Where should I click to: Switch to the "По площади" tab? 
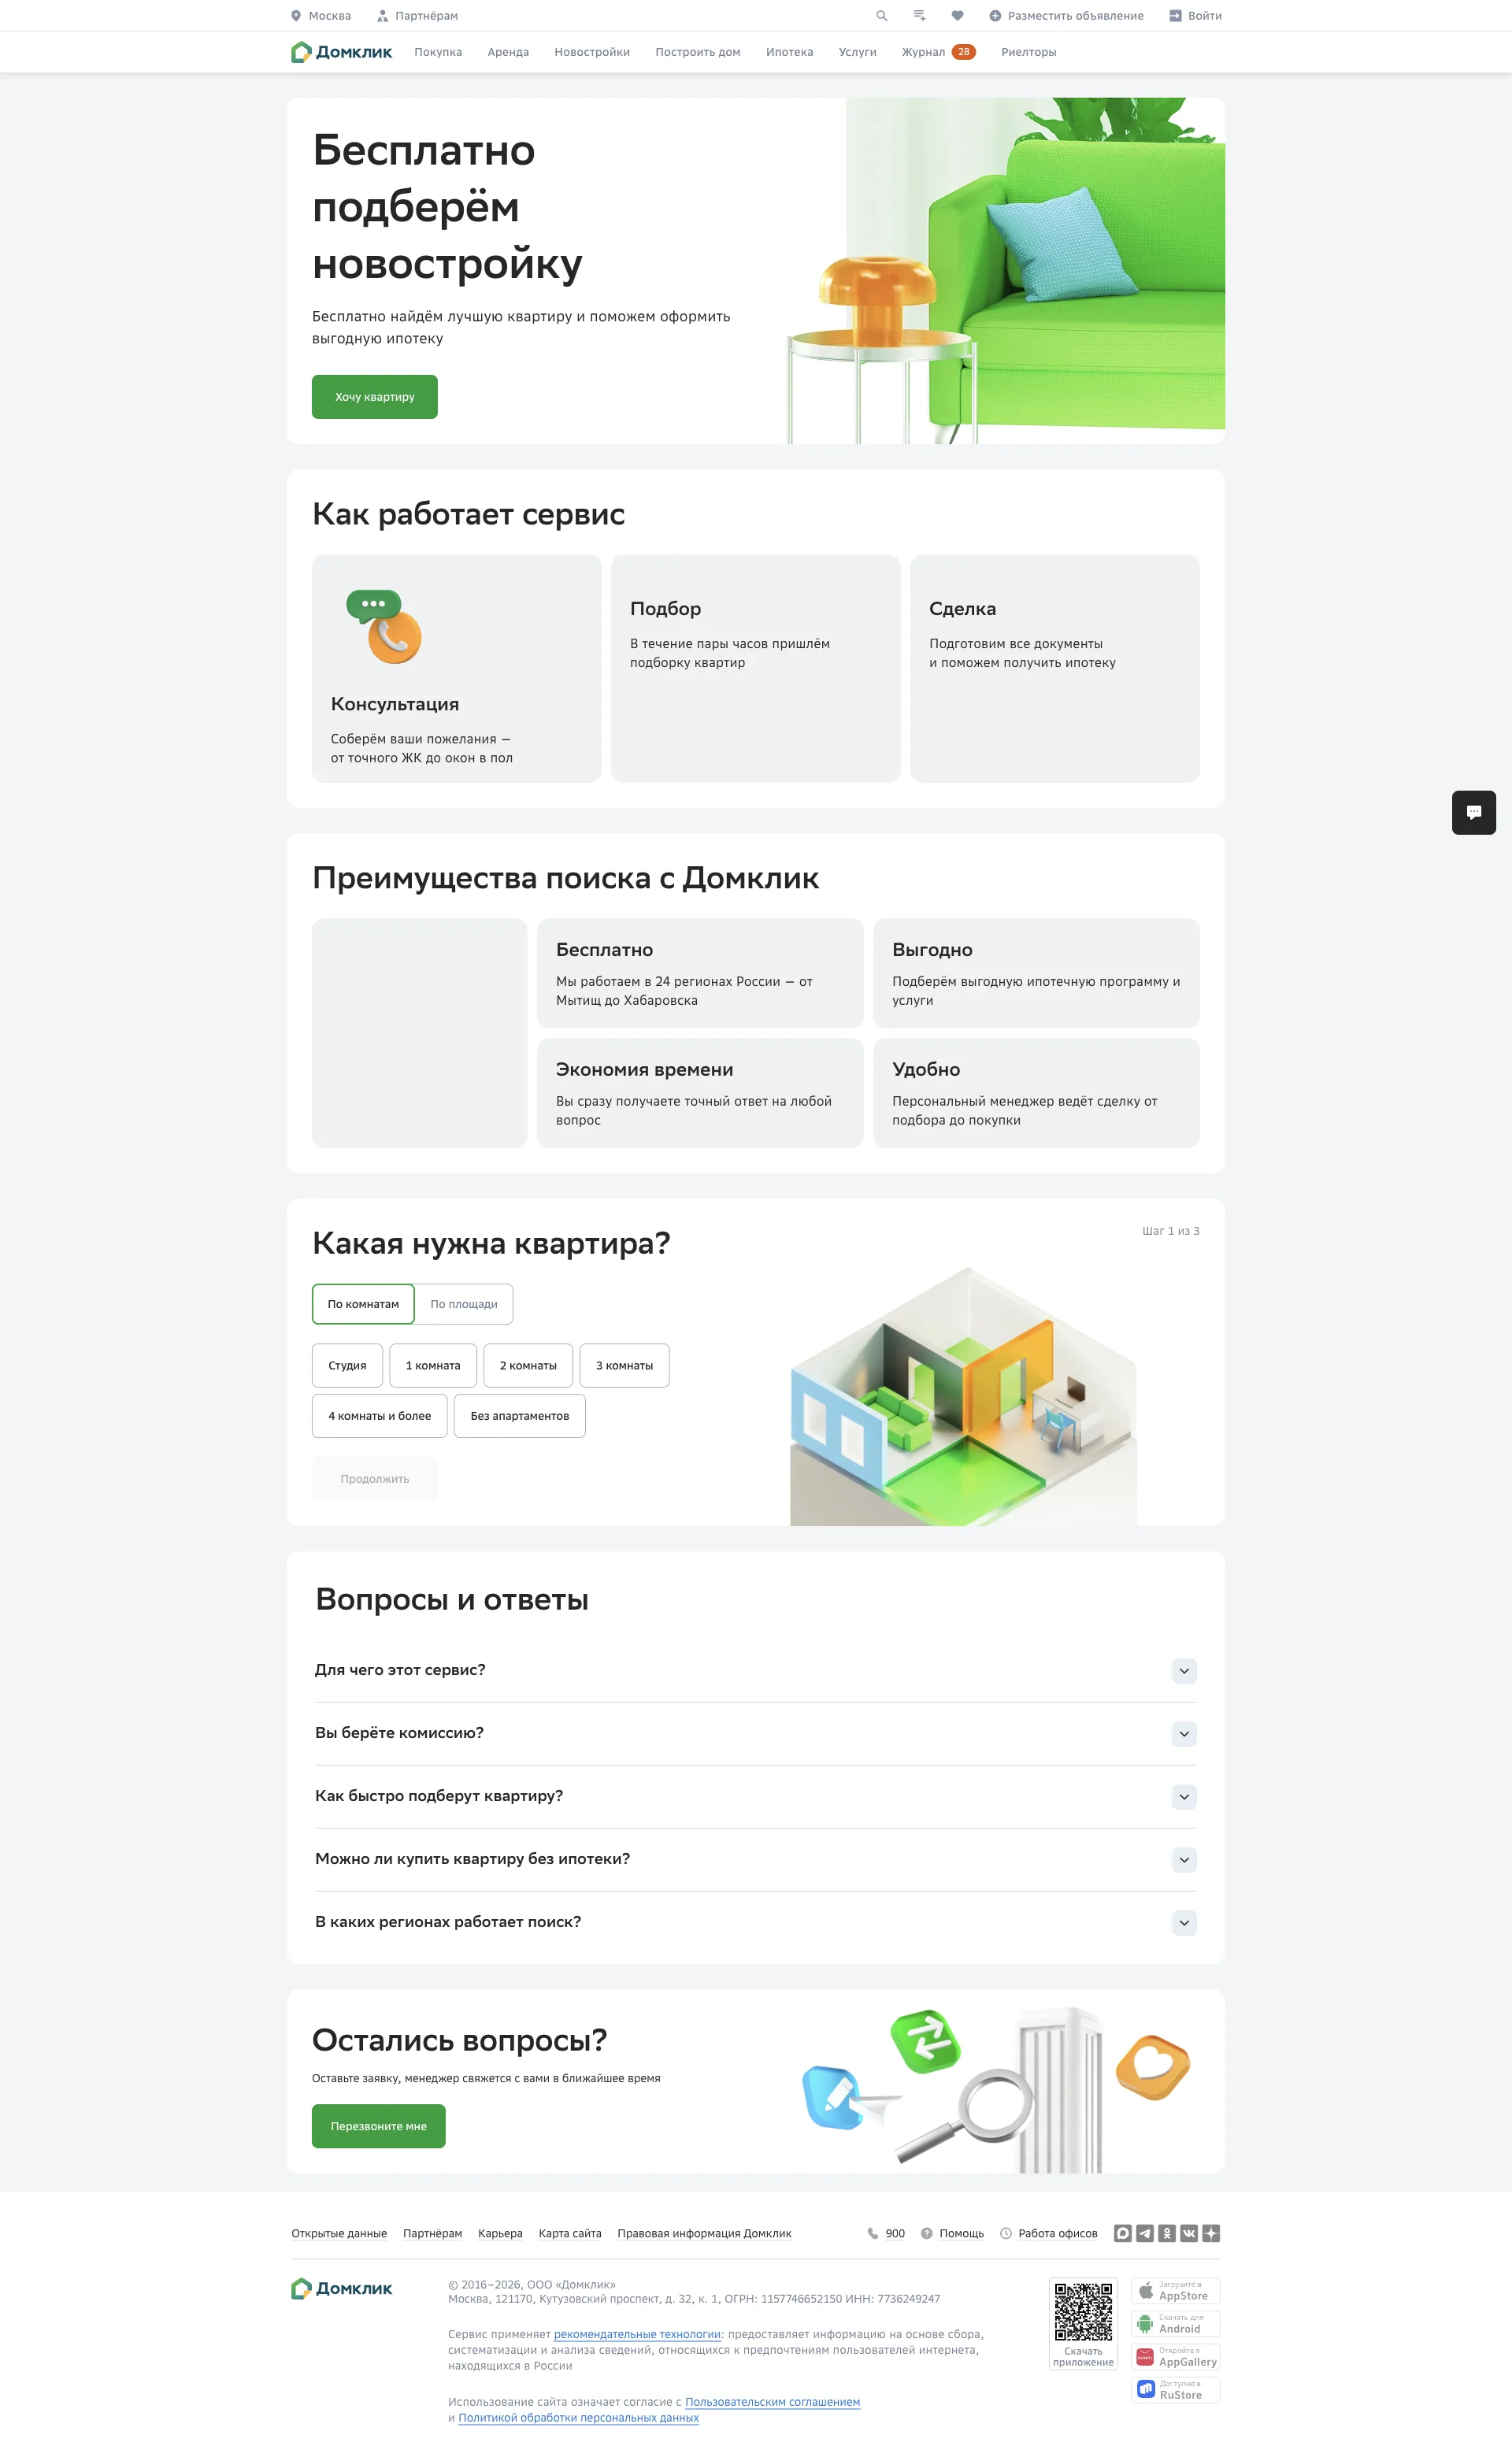click(x=464, y=1304)
